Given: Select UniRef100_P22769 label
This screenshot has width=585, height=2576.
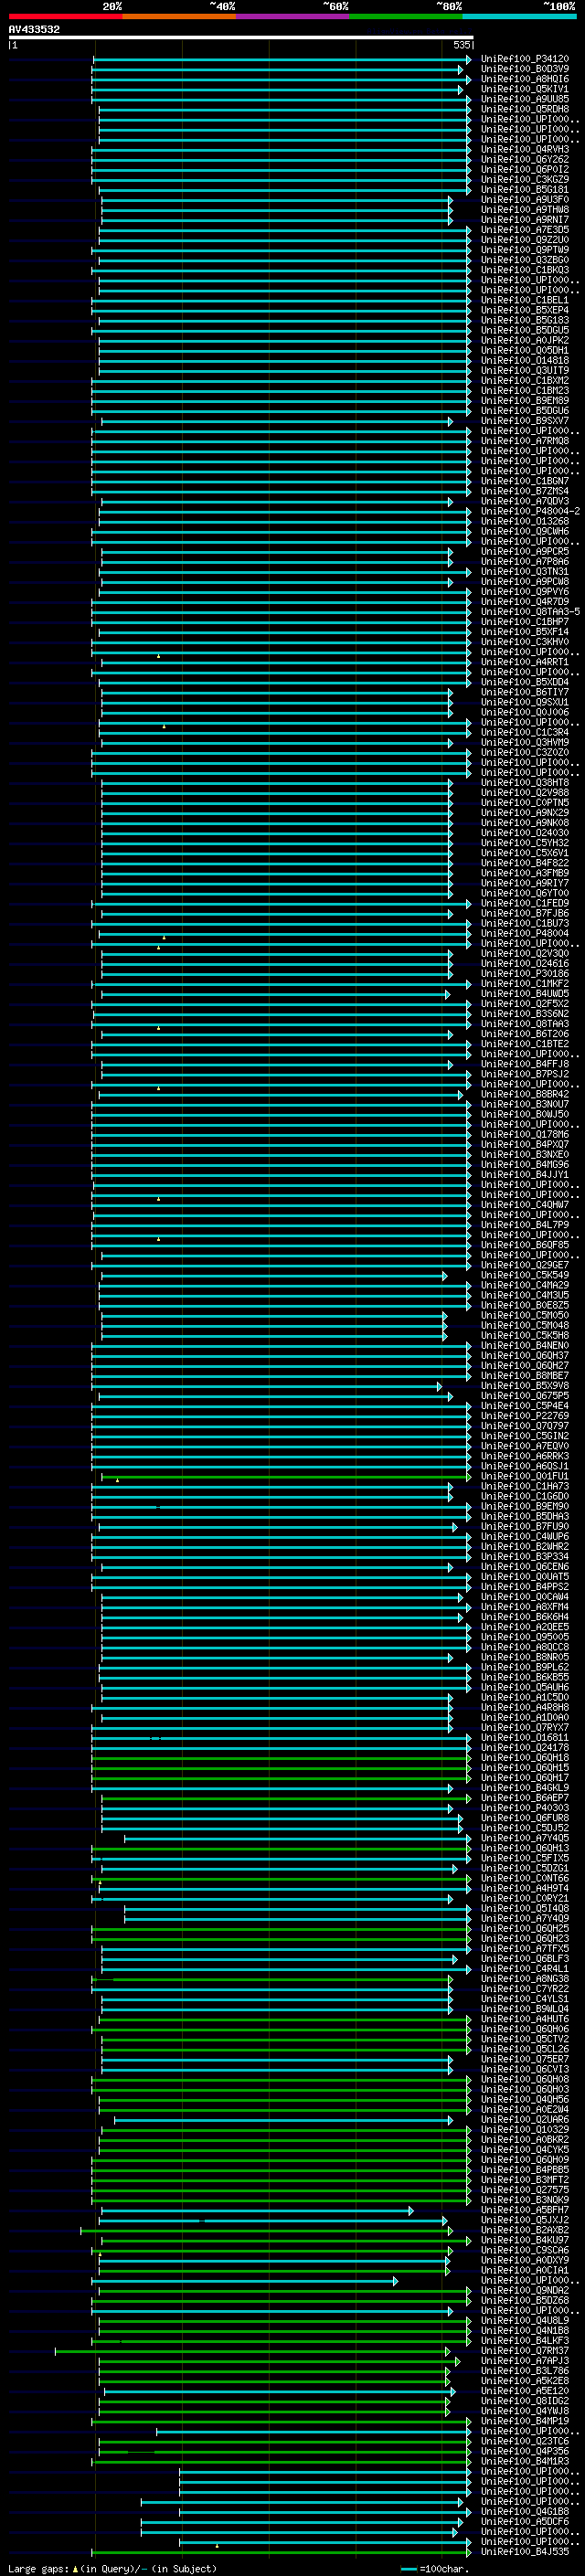Looking at the screenshot, I should tap(524, 1416).
